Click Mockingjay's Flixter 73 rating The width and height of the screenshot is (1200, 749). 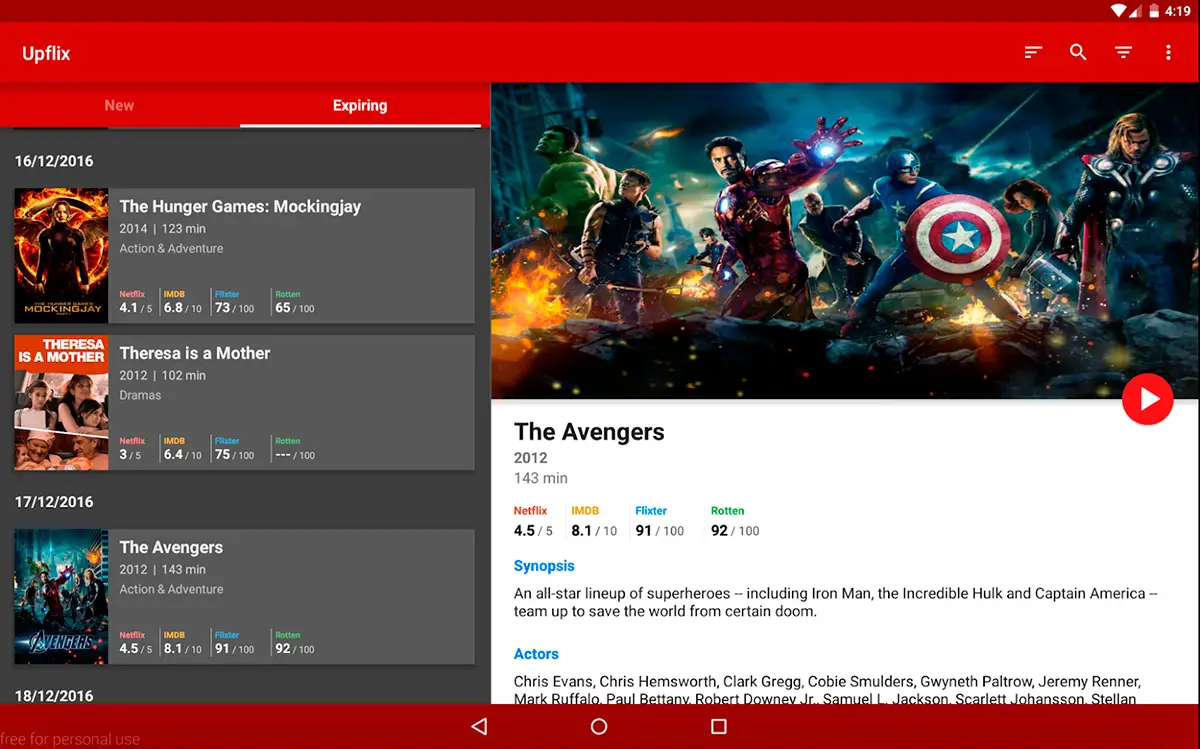click(235, 302)
